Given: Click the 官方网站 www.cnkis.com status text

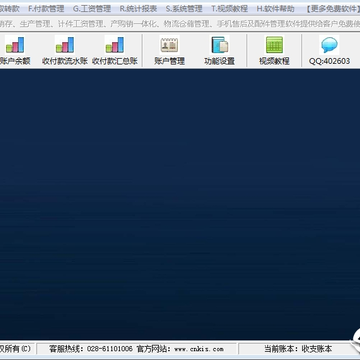Looking at the screenshot, I should click(180, 349).
